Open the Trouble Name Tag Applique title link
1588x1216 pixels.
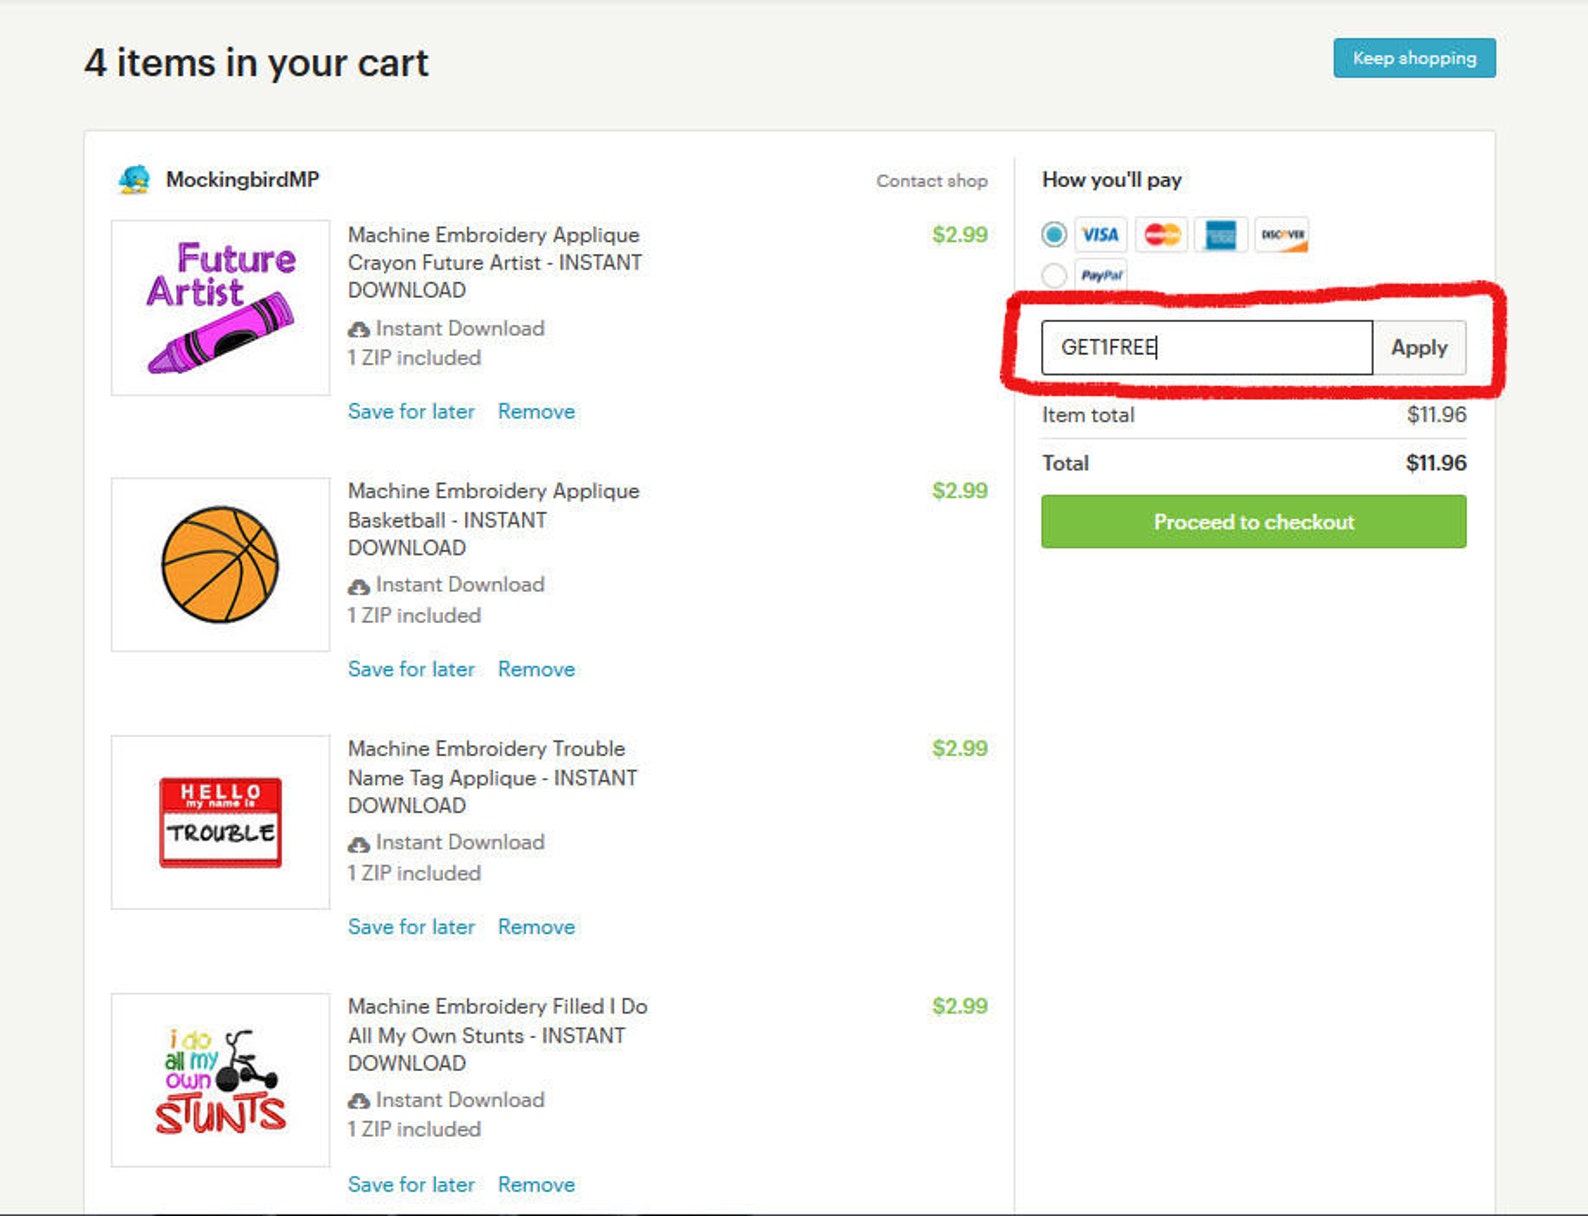click(x=492, y=777)
